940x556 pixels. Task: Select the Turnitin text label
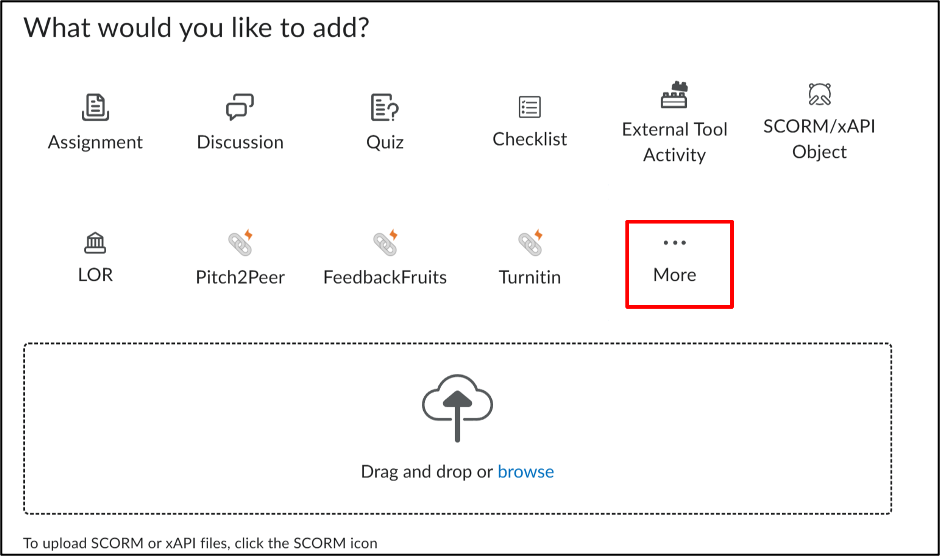point(530,277)
